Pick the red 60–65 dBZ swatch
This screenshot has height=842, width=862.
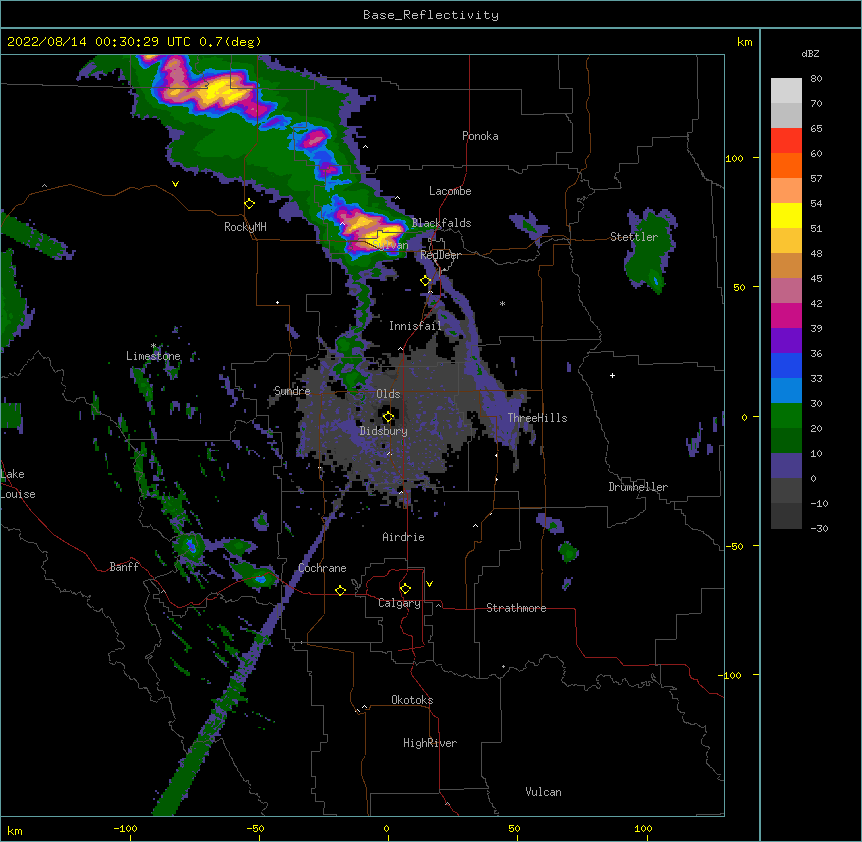(x=786, y=141)
